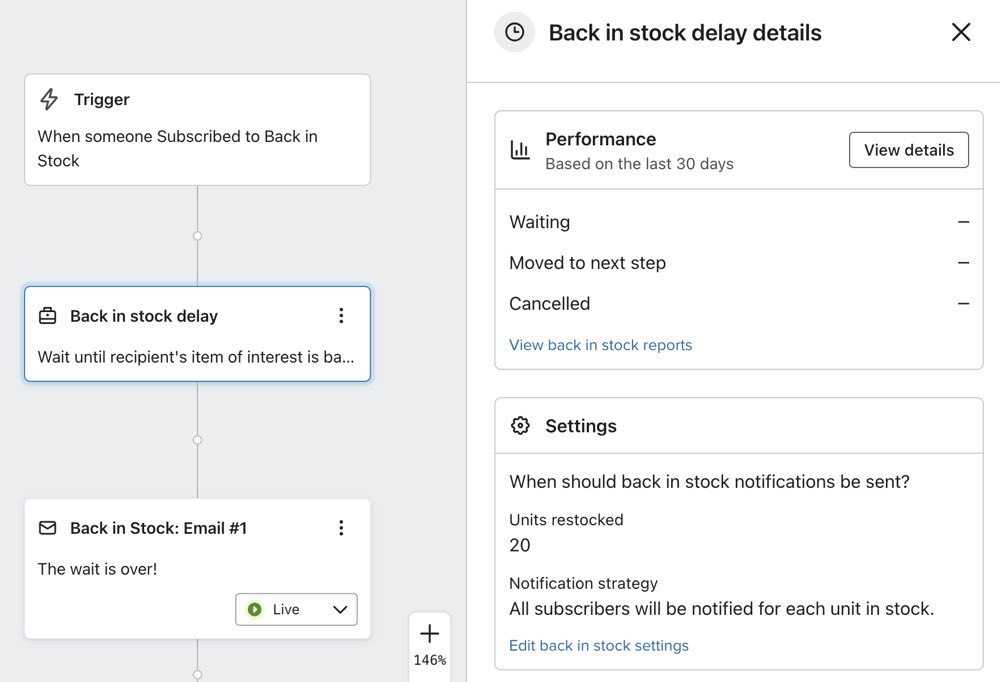1000x682 pixels.
Task: Zoom in with the plus button
Action: coord(430,634)
